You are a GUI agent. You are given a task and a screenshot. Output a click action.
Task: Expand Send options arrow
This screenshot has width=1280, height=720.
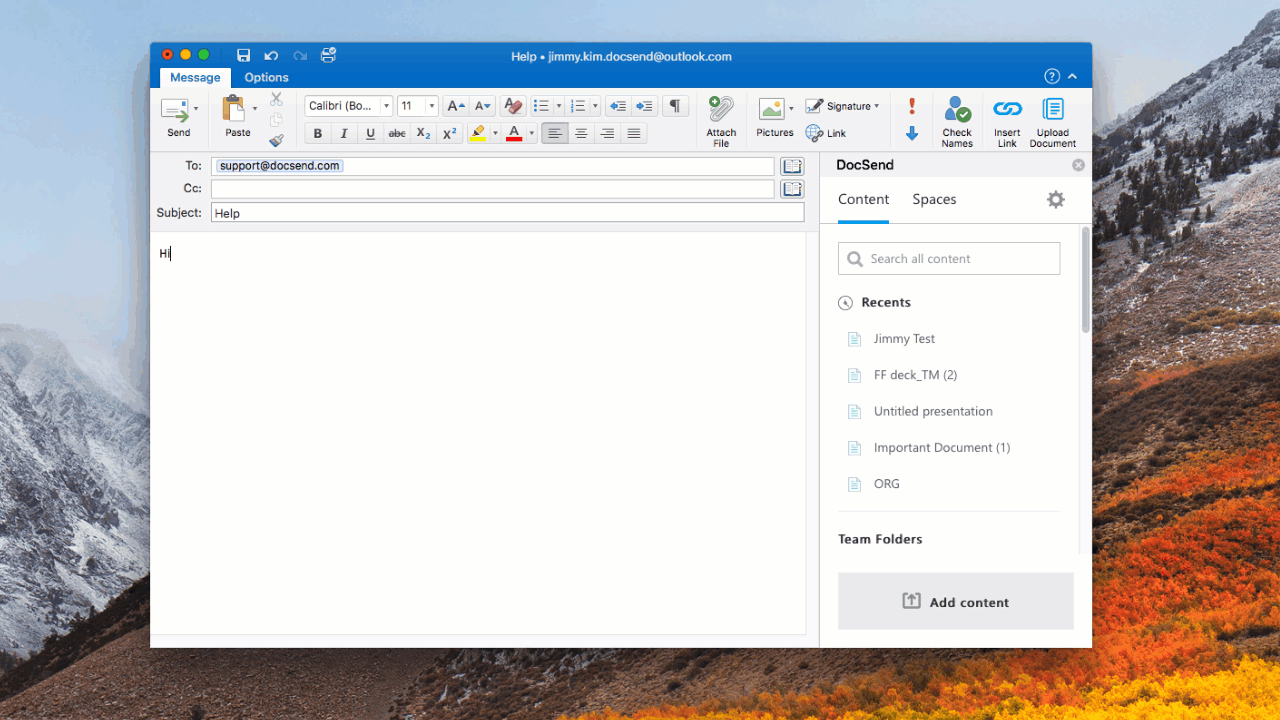pyautogui.click(x=196, y=108)
